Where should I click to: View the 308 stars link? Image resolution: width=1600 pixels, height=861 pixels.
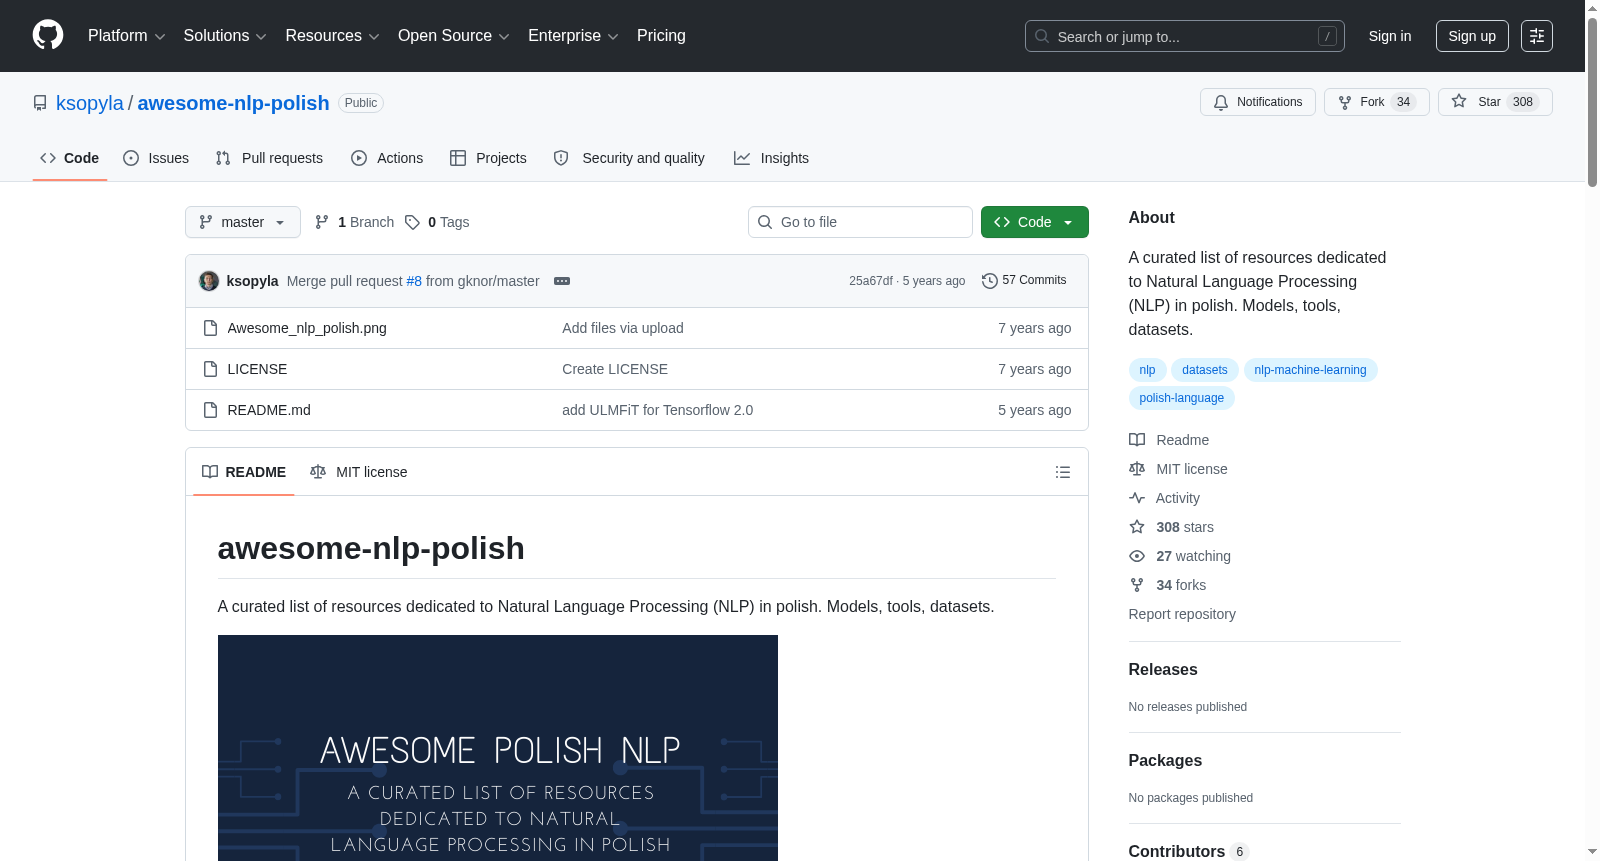coord(1171,527)
